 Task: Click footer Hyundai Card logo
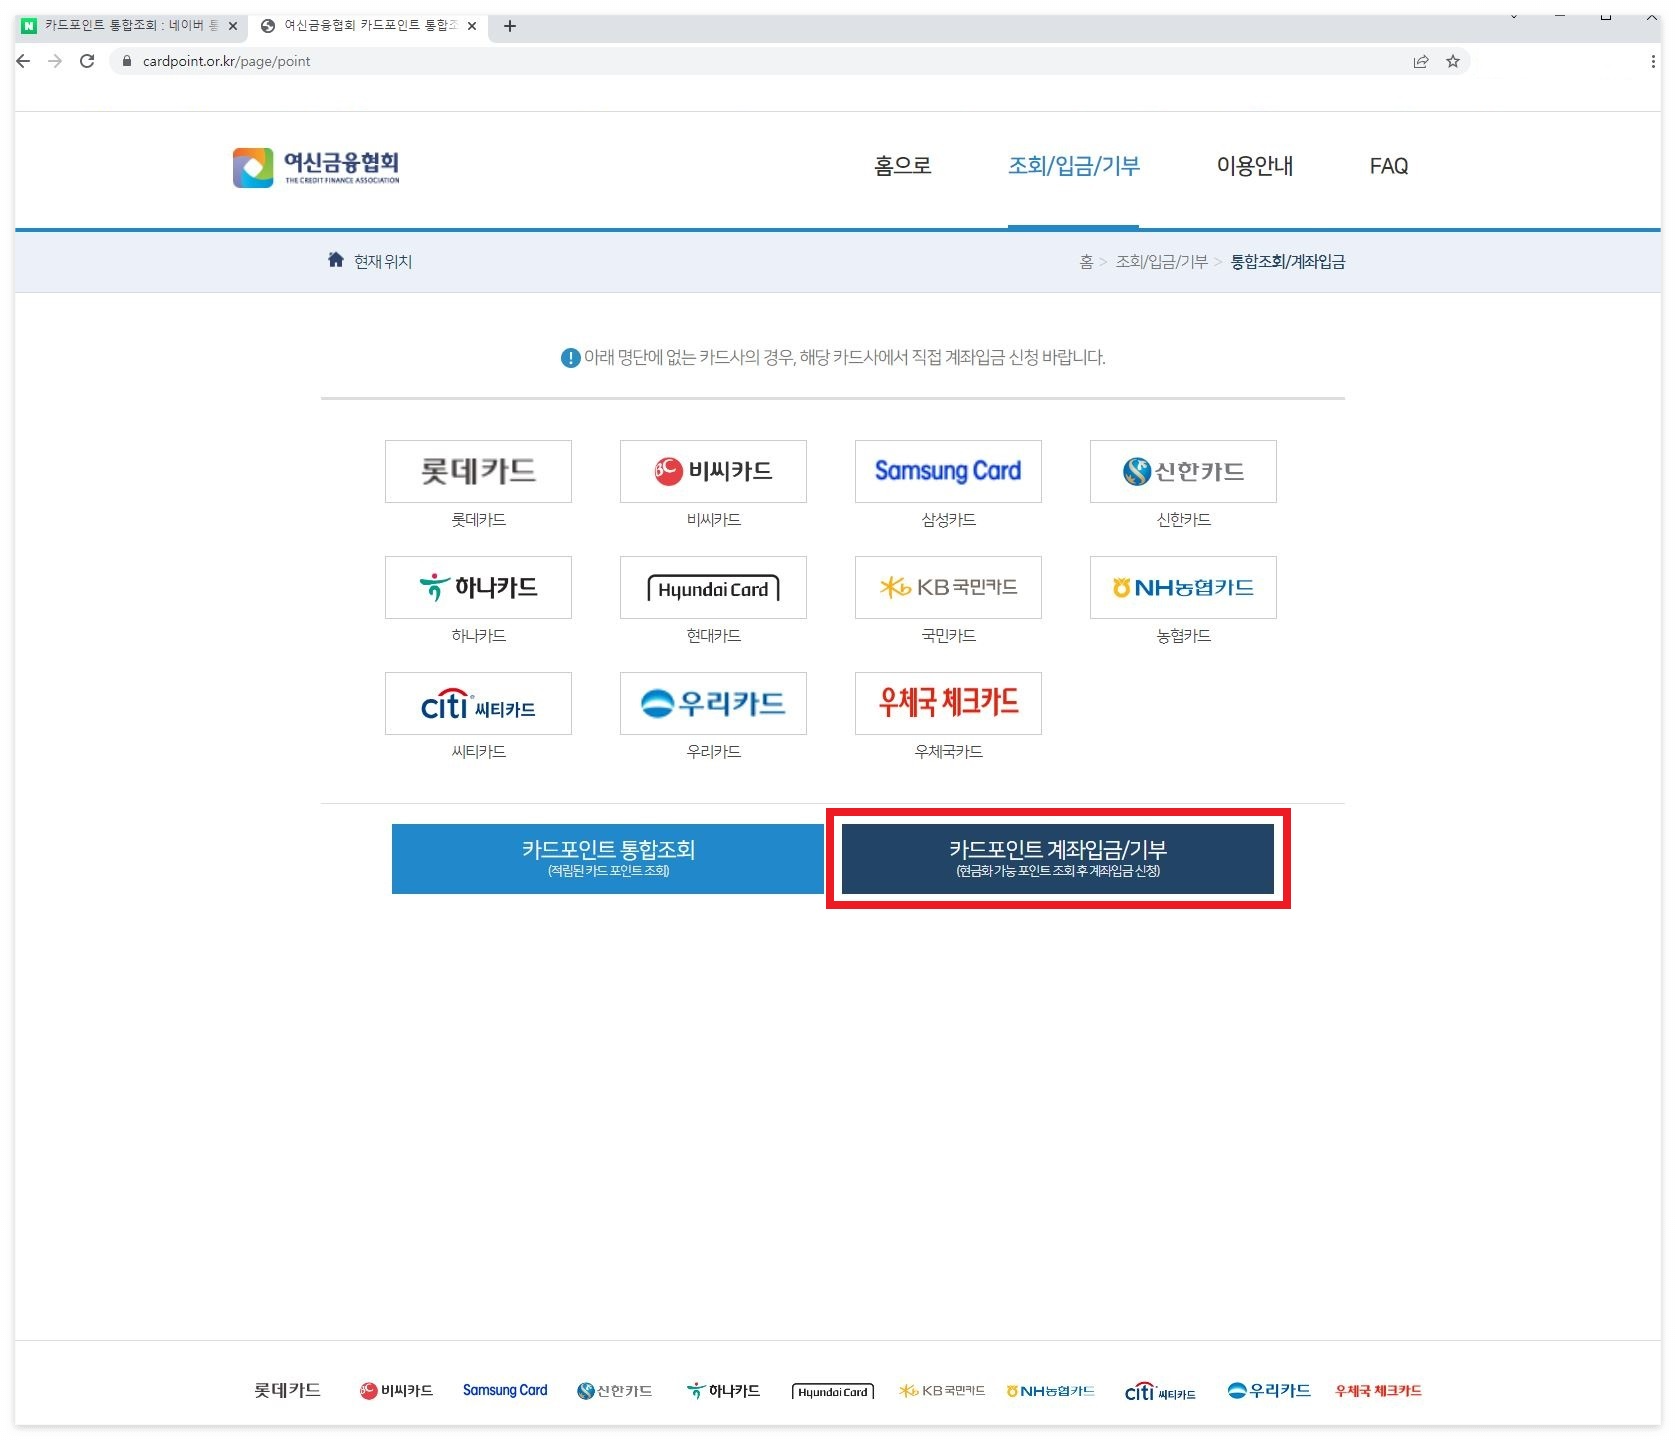(833, 1392)
